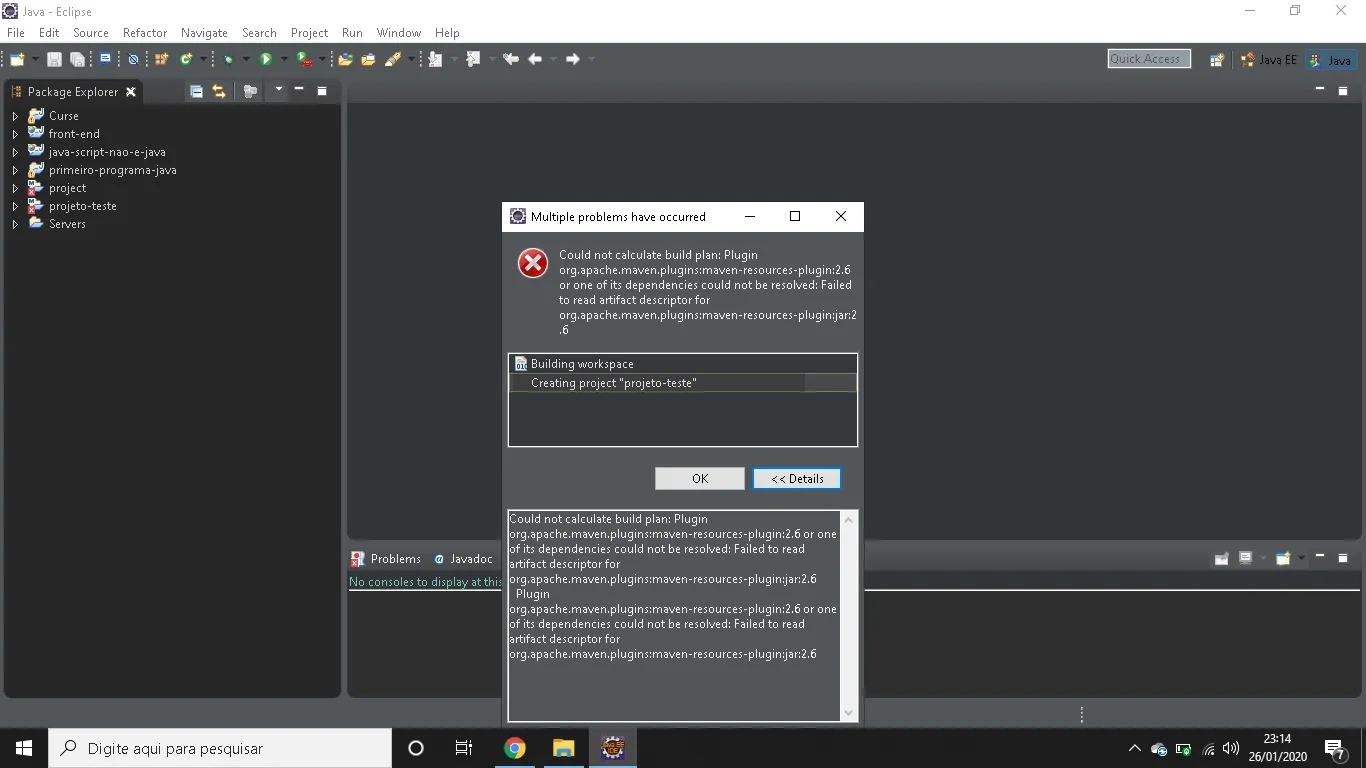Click the Skip All Breakpoints icon
Image resolution: width=1366 pixels, height=768 pixels.
coord(133,60)
